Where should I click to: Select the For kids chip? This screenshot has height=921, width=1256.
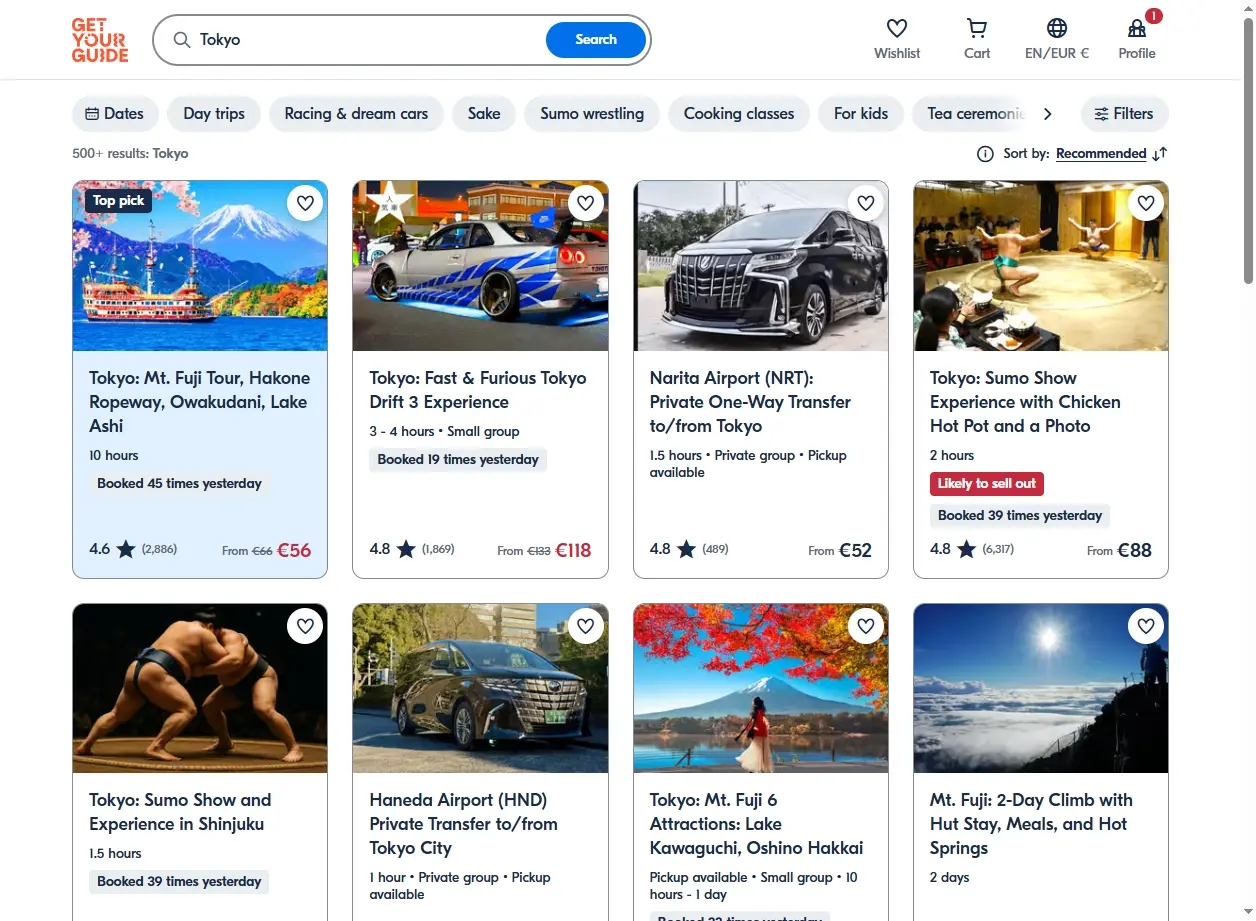[x=861, y=114]
